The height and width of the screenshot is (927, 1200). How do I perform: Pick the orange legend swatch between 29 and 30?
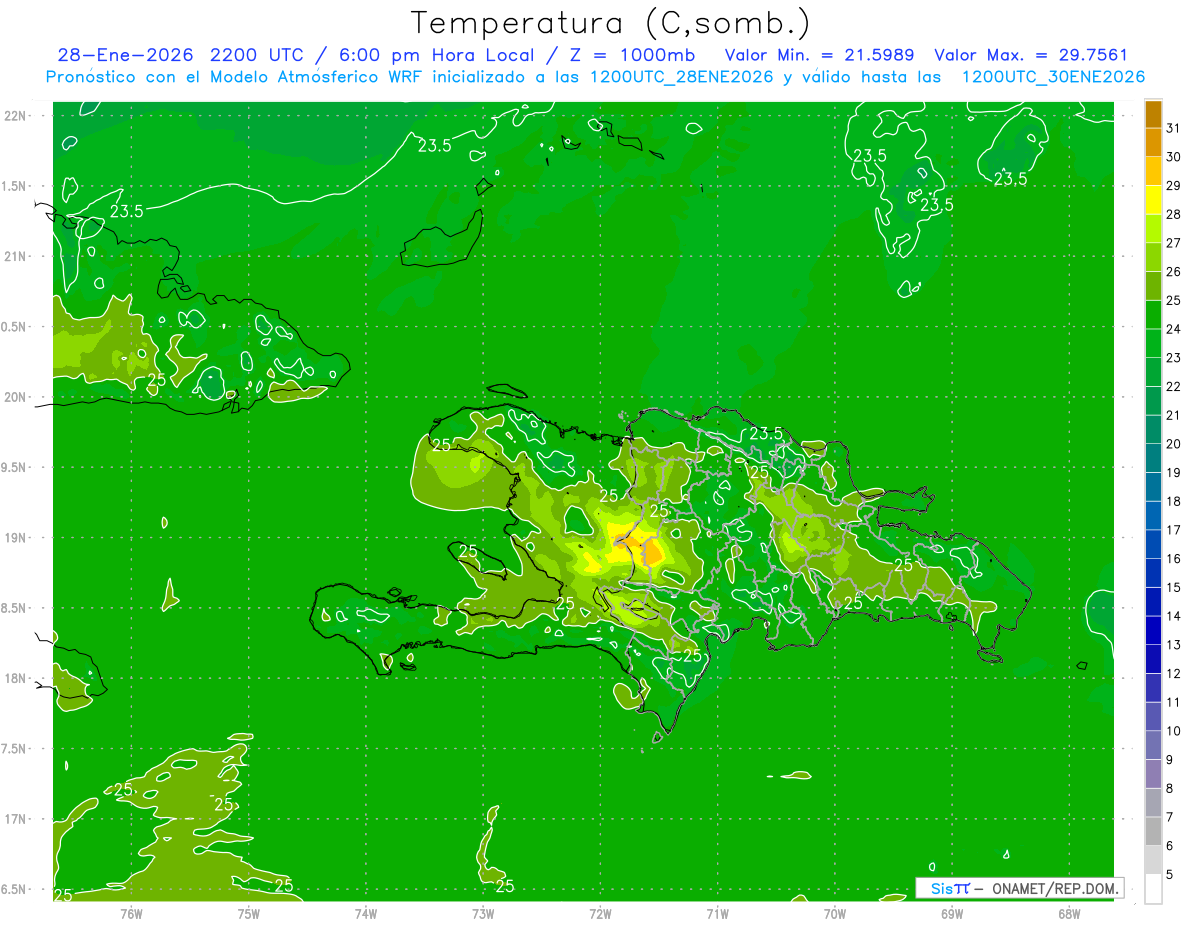[x=1153, y=171]
